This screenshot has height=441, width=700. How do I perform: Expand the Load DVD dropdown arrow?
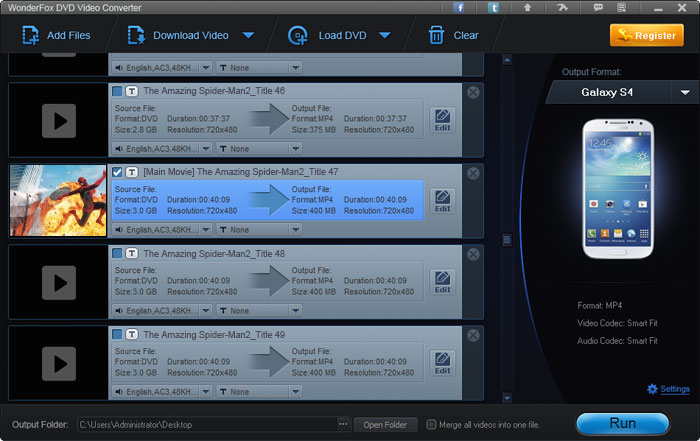tap(385, 35)
